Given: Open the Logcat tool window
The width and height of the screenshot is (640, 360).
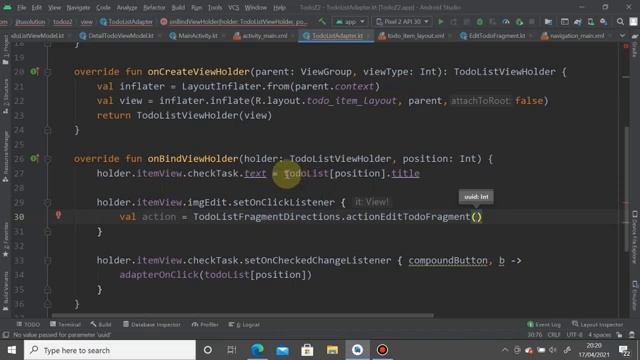Looking at the screenshot, I should pyautogui.click(x=244, y=324).
